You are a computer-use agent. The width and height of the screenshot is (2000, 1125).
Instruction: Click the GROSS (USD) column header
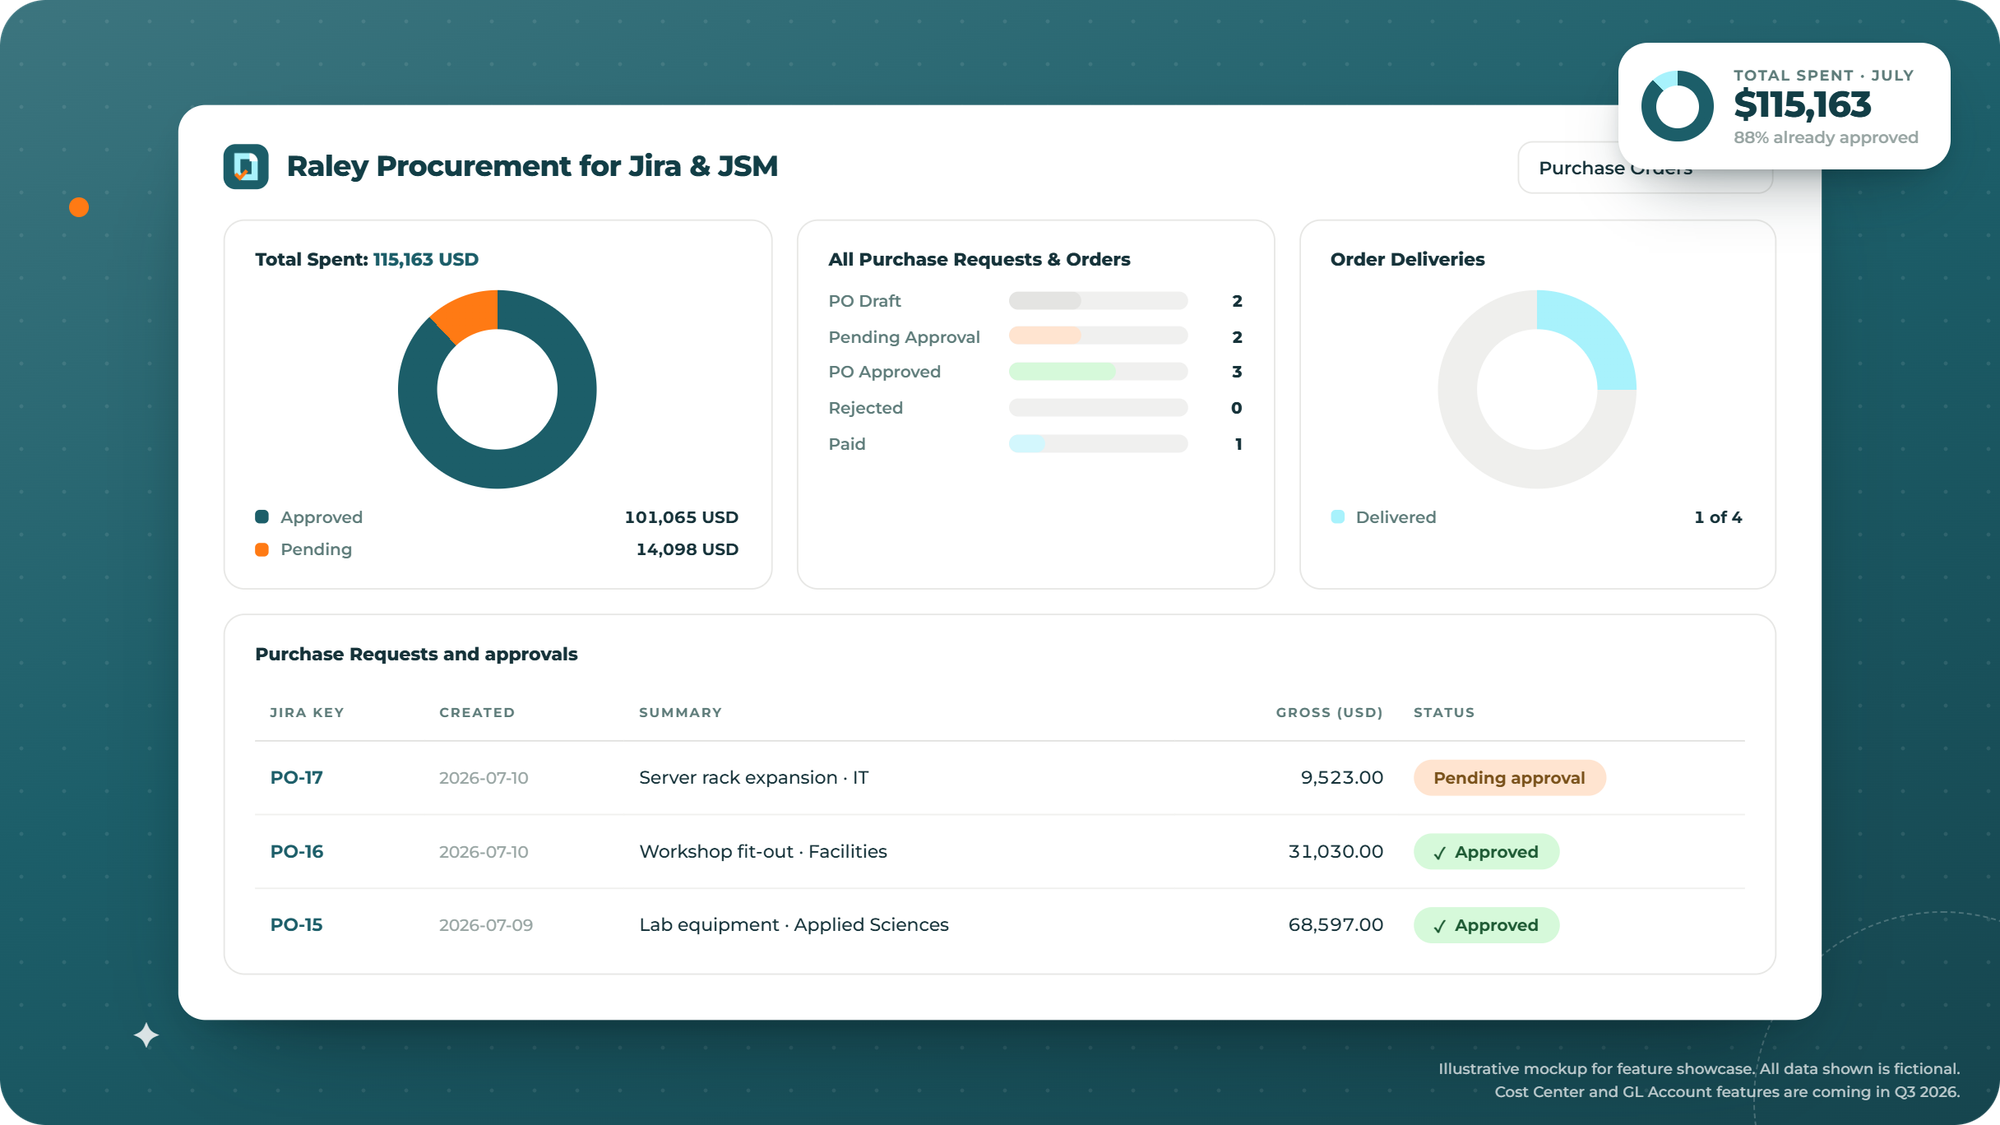click(1329, 713)
